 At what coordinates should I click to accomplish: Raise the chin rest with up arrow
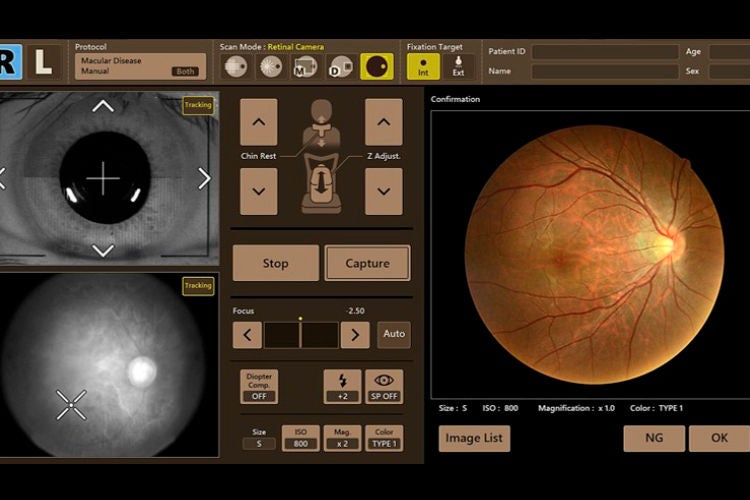(259, 122)
